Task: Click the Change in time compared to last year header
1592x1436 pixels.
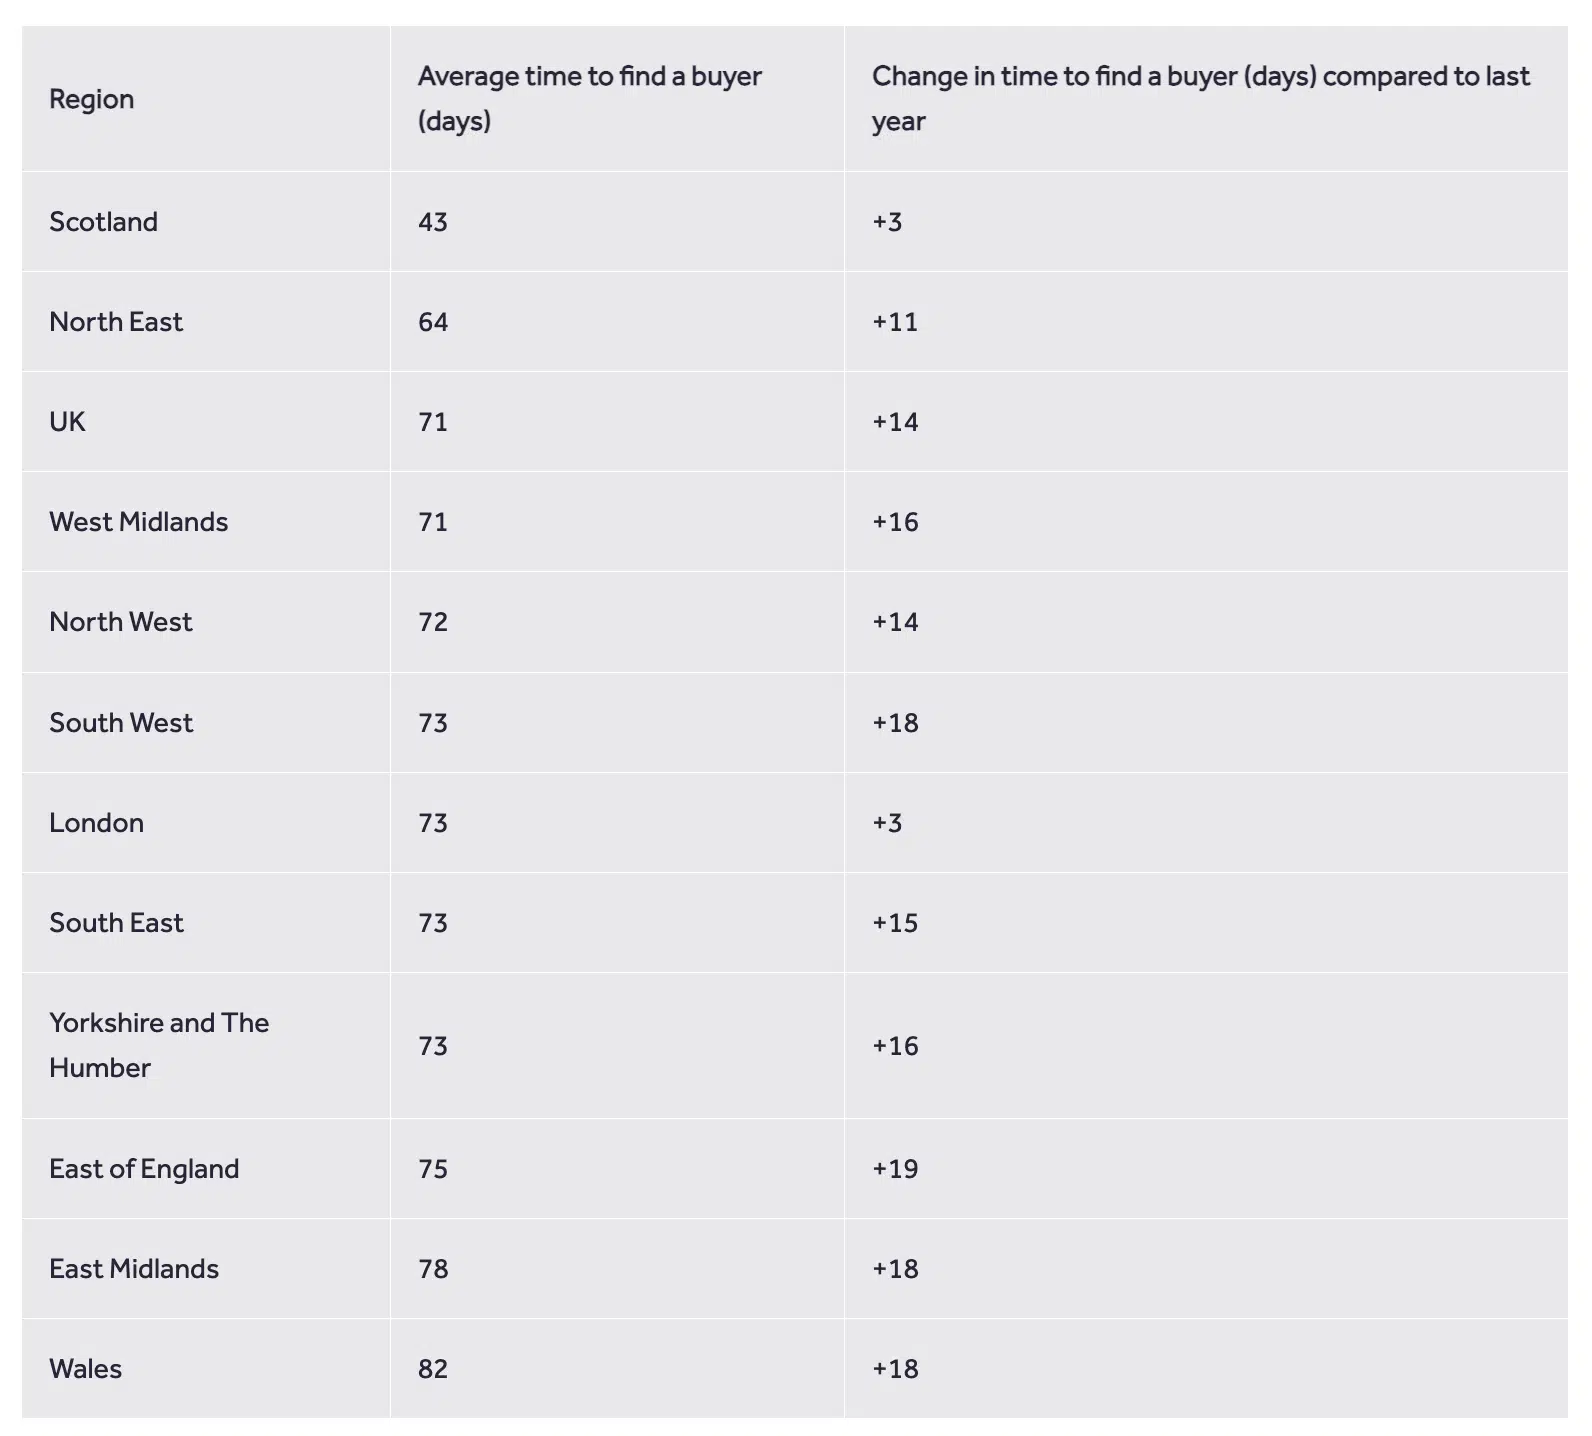Action: point(1200,98)
